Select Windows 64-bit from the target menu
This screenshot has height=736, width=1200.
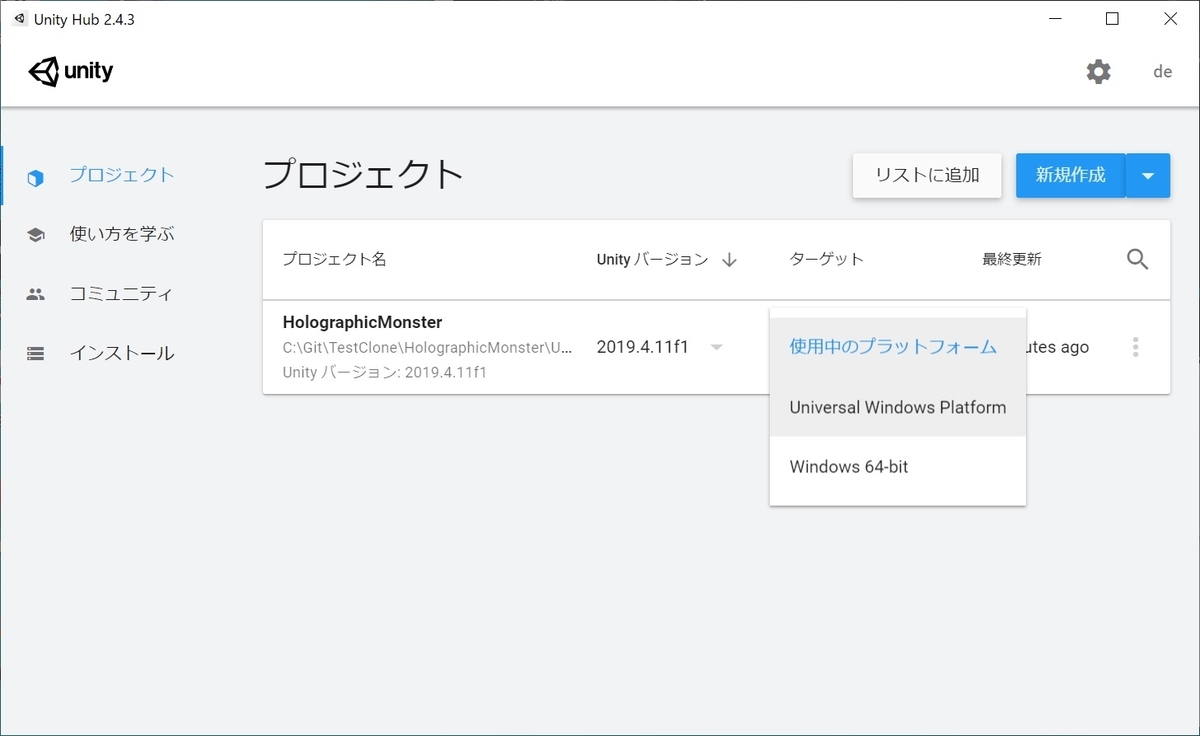click(x=848, y=466)
